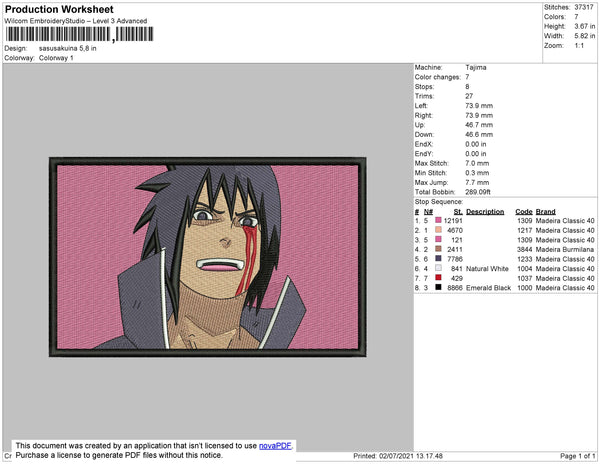The width and height of the screenshot is (600, 464).
Task: Click the Emerald Black color swatch
Action: click(x=438, y=287)
